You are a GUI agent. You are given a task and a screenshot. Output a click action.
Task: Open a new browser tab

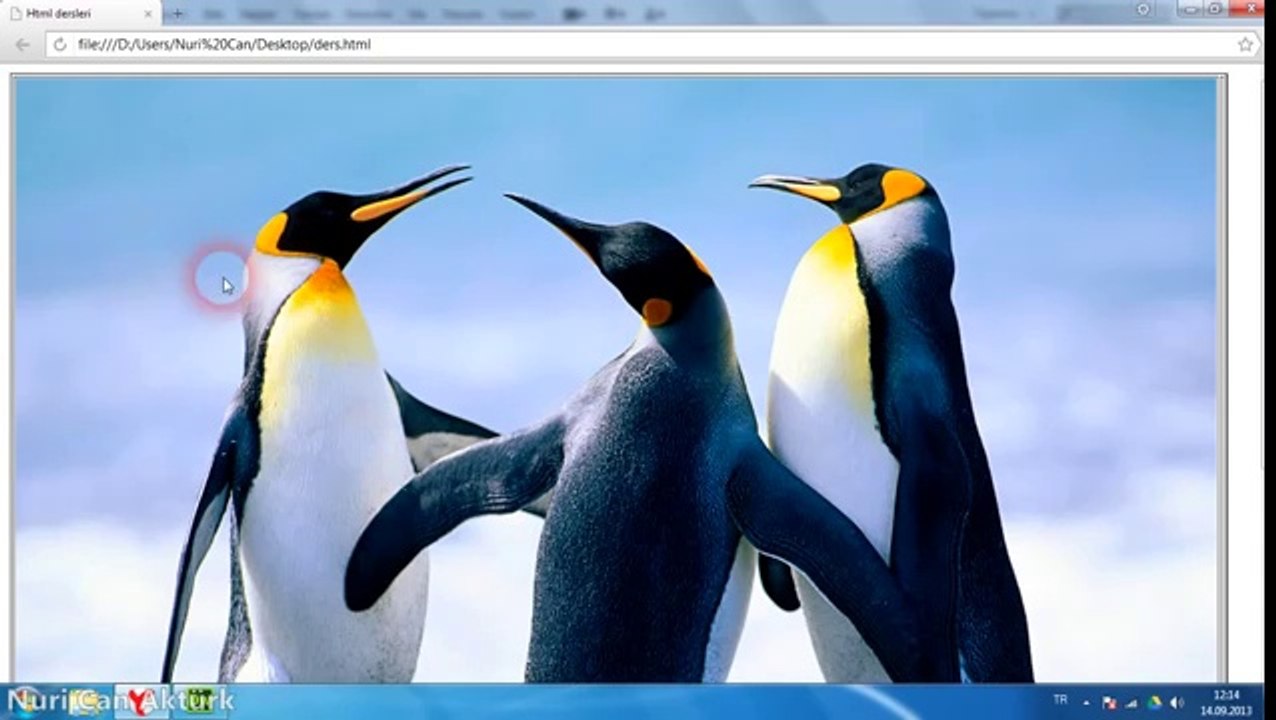(178, 14)
